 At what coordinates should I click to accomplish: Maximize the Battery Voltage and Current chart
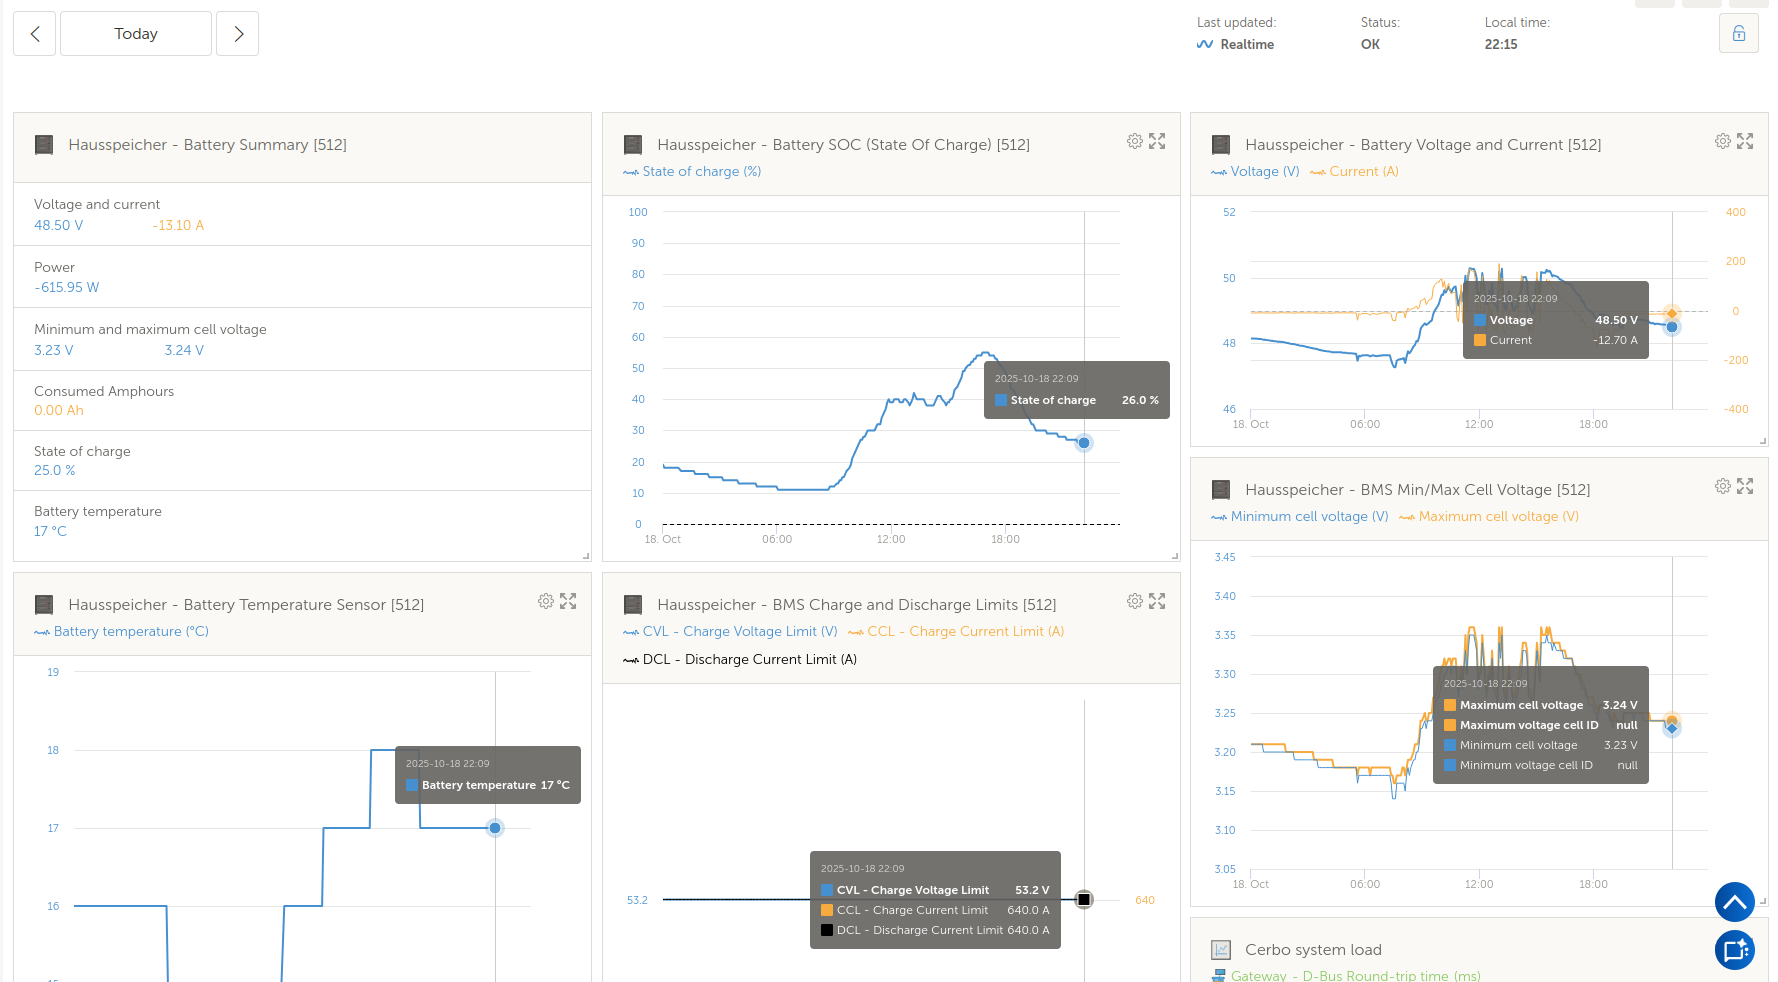(1745, 142)
